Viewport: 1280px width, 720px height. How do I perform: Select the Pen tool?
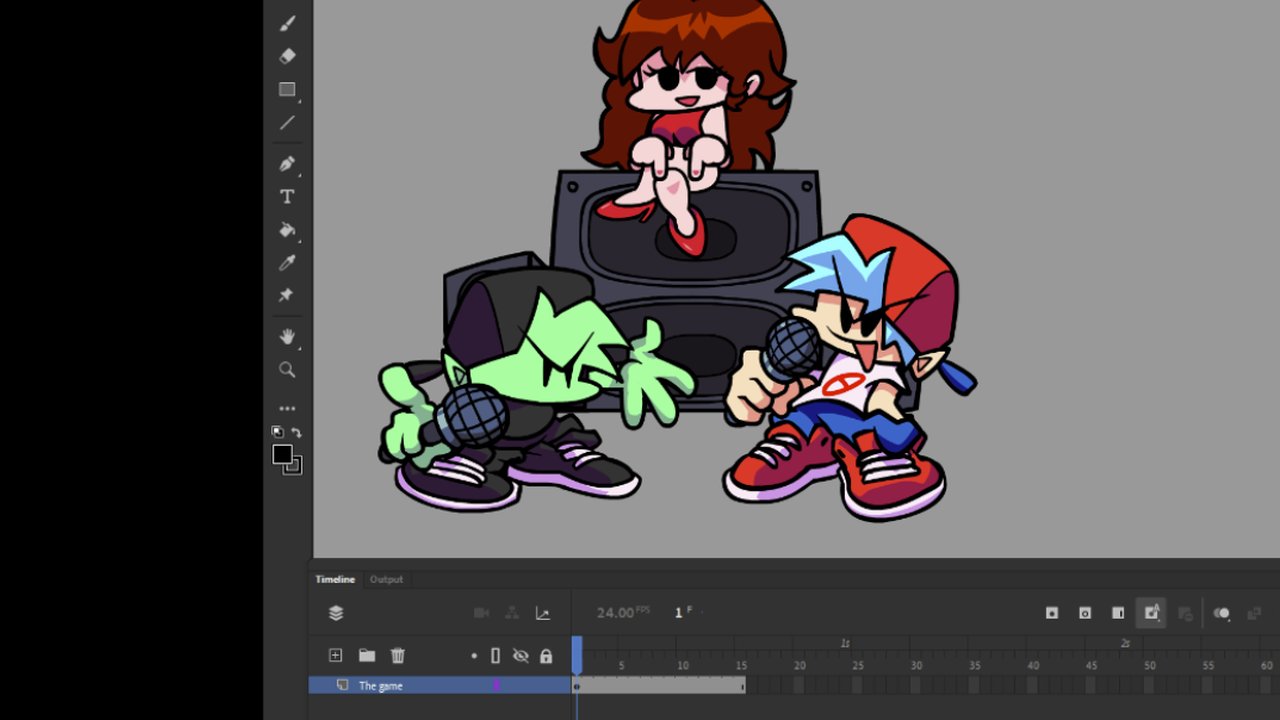pos(287,164)
